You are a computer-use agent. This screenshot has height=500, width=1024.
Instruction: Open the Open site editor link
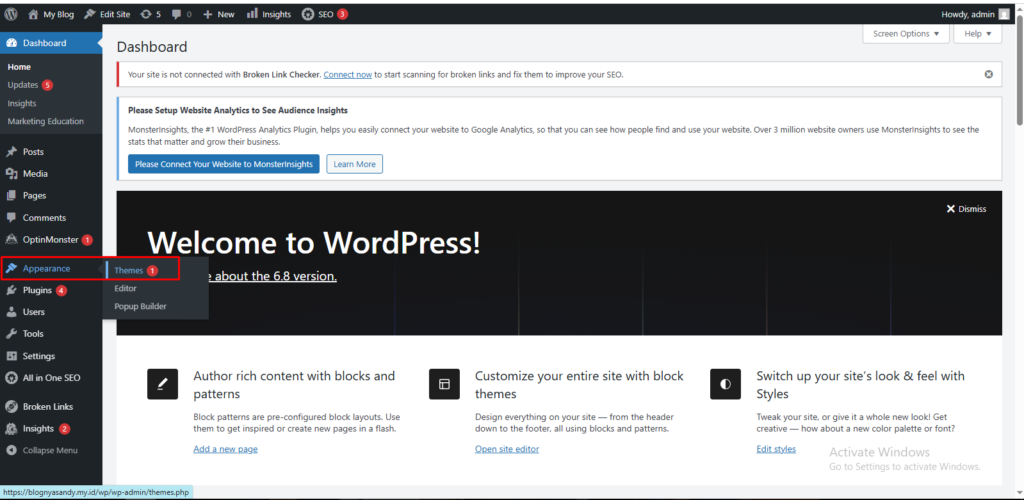(x=507, y=449)
